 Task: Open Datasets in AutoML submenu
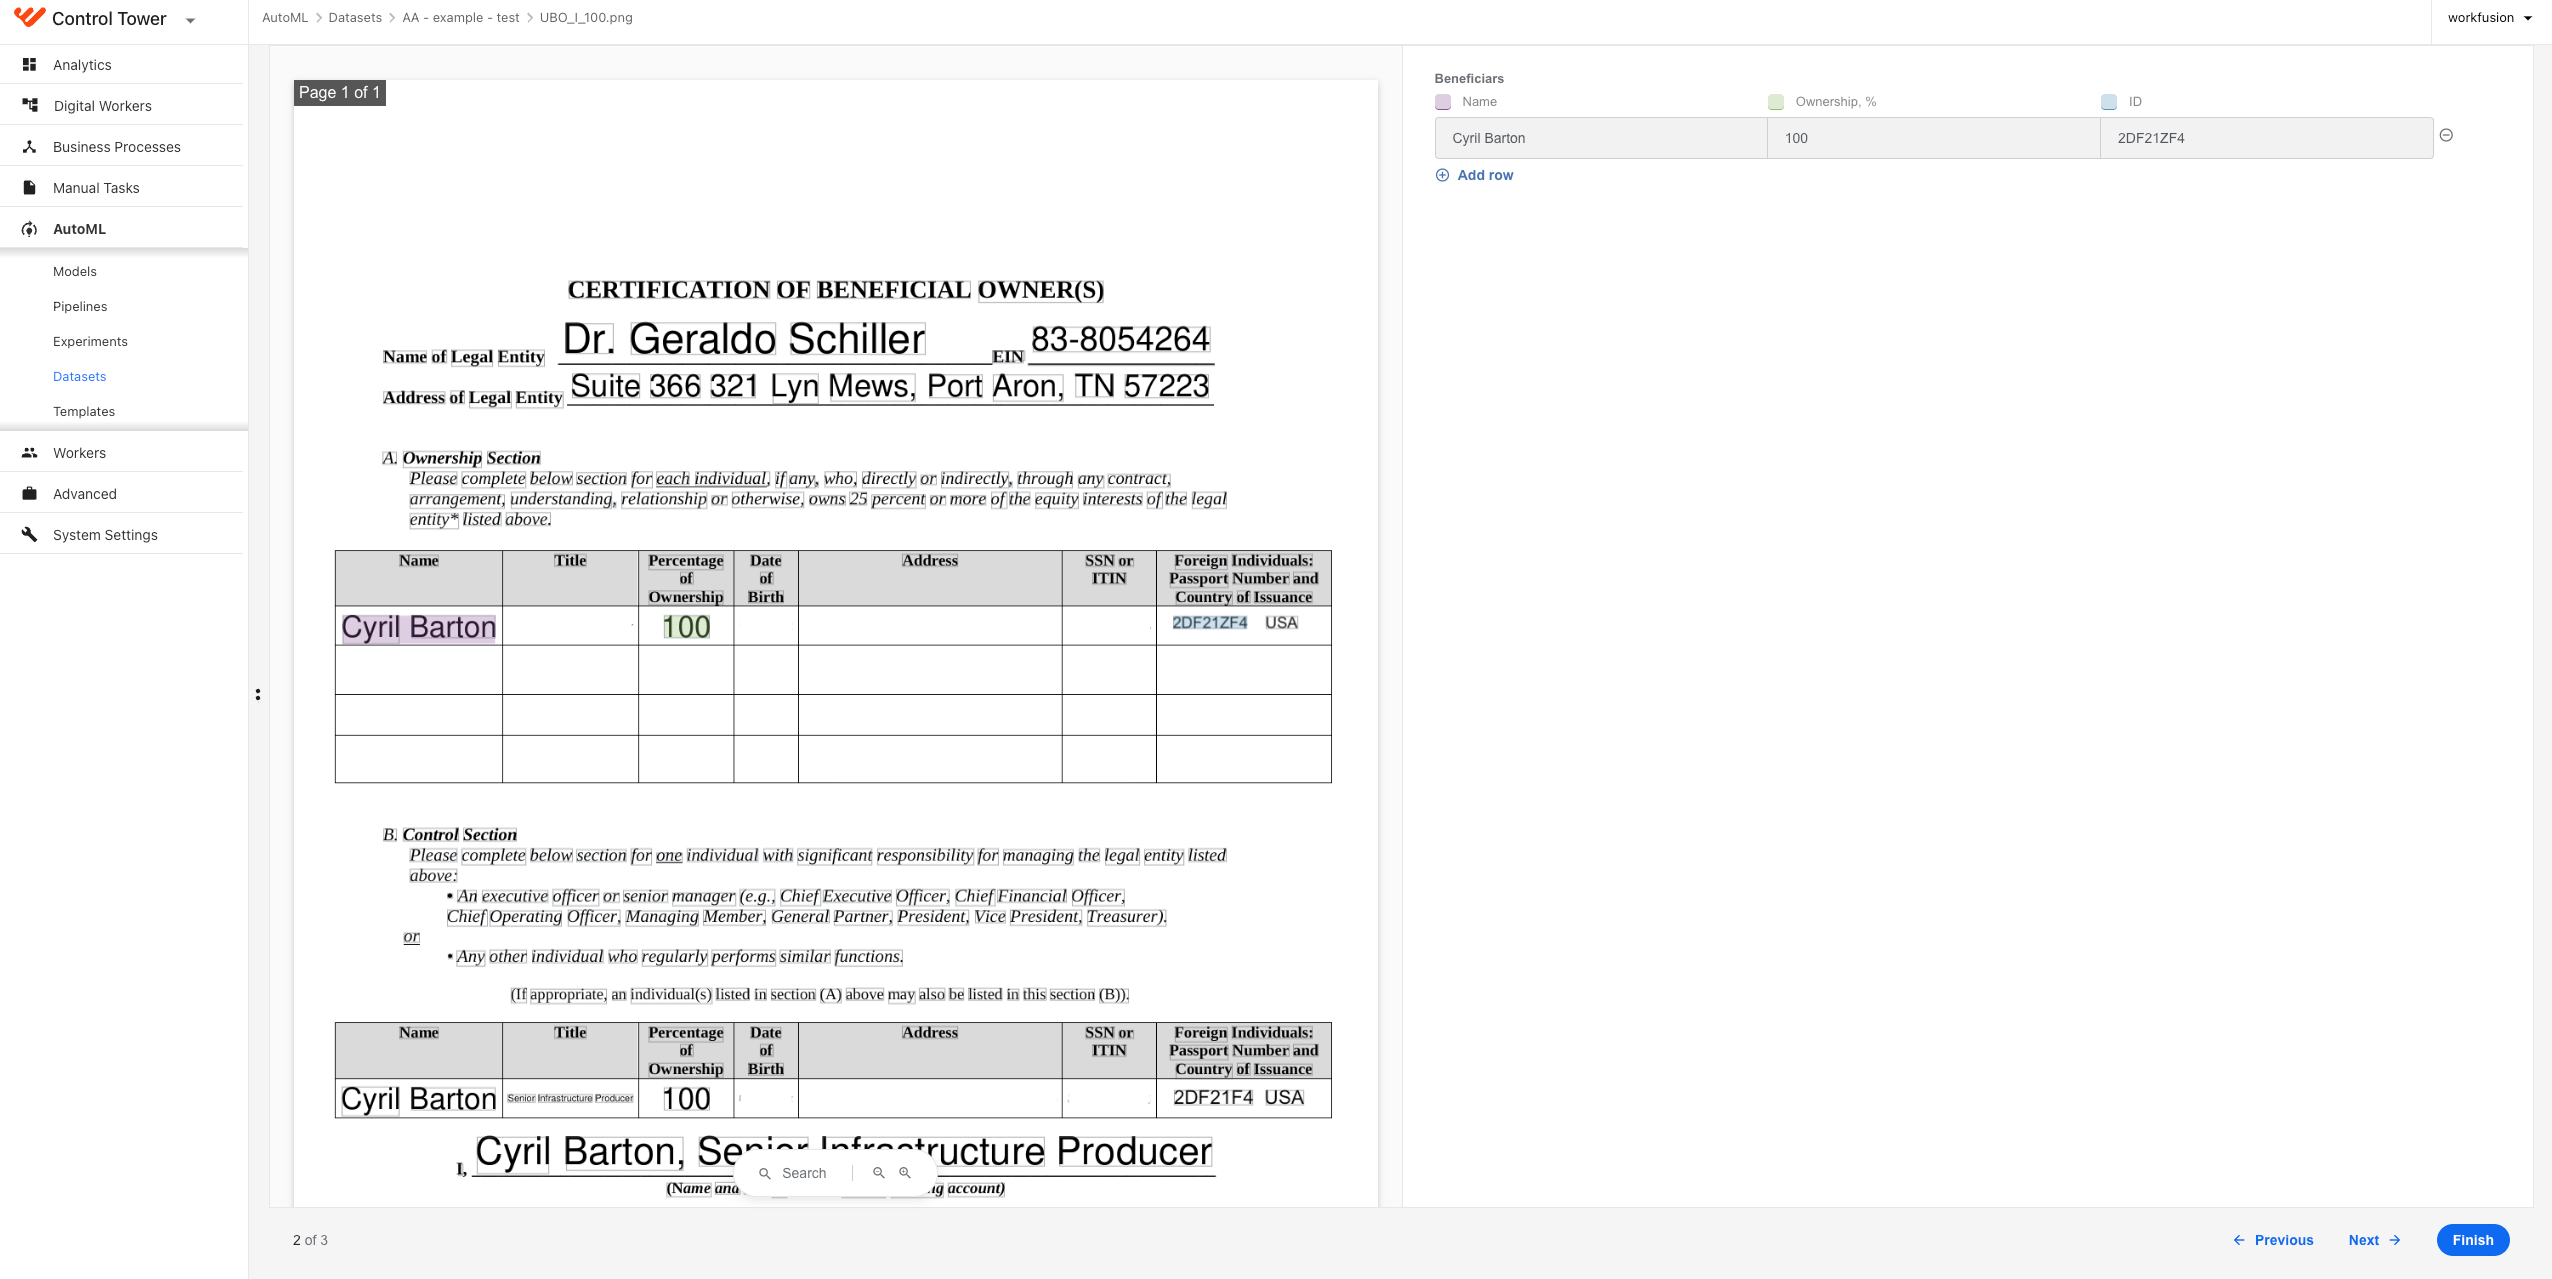[x=79, y=376]
